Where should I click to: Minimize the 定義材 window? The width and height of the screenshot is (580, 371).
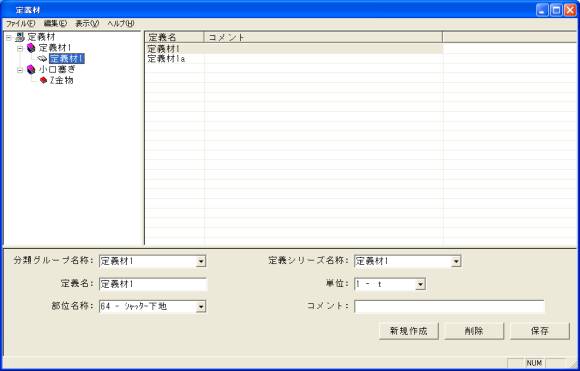(x=543, y=10)
